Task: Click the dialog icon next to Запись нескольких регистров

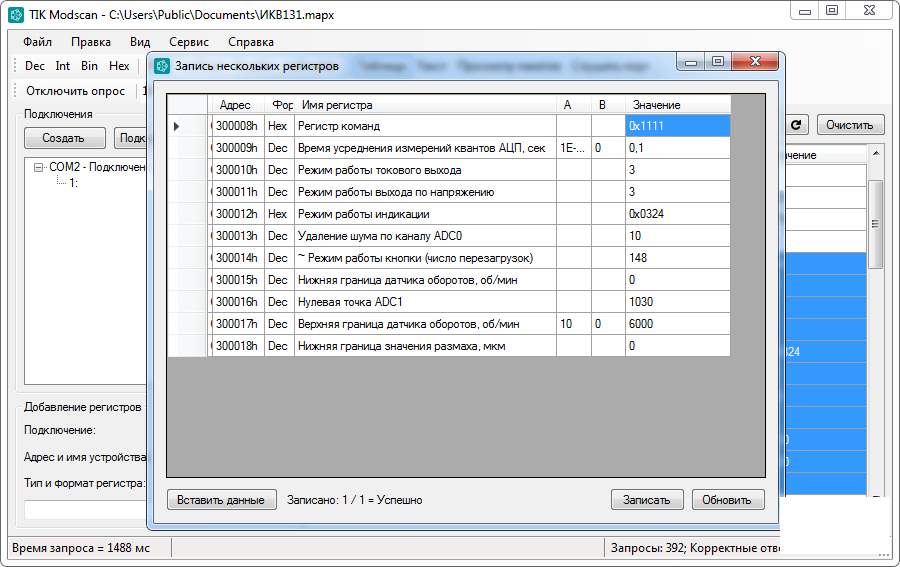Action: point(162,66)
